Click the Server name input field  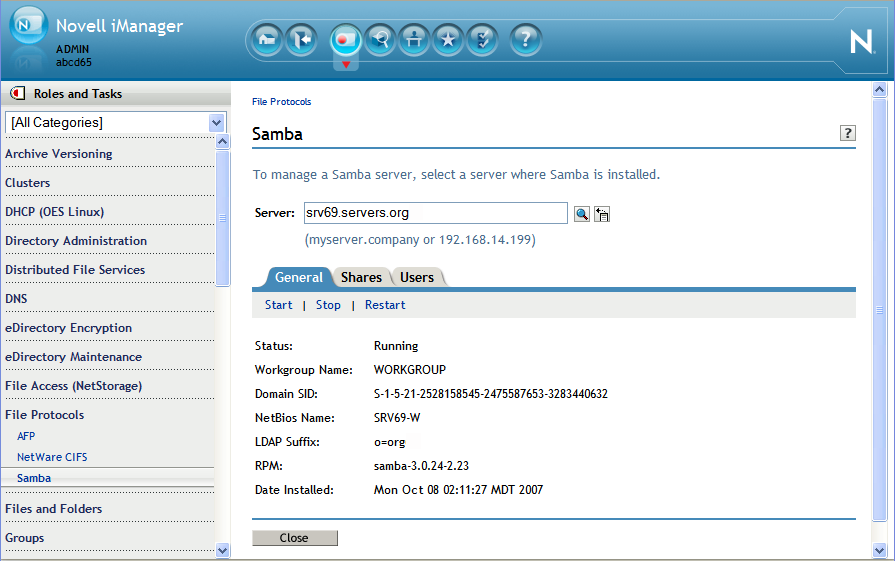click(435, 213)
